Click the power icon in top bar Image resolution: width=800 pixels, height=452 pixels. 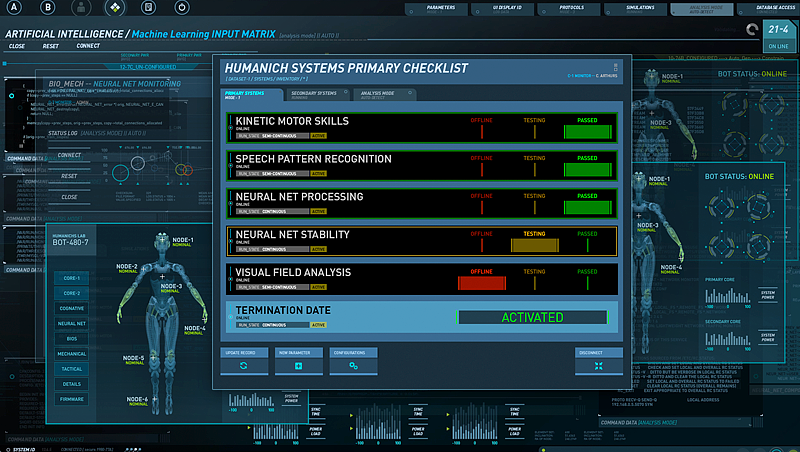pos(182,7)
